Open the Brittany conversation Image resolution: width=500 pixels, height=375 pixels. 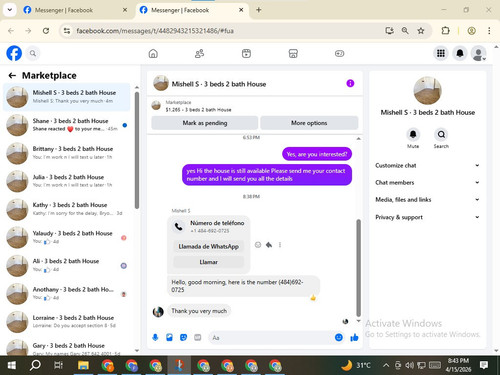67,153
